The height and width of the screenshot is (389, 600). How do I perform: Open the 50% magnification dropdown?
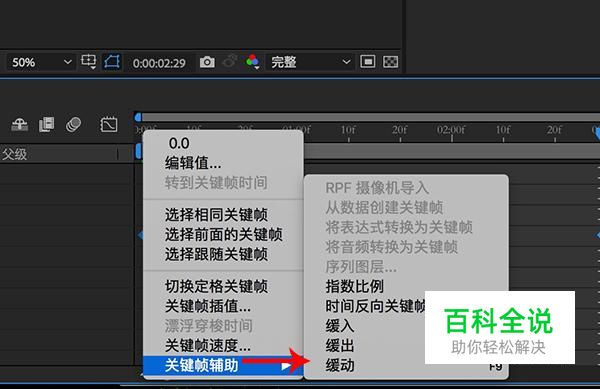41,62
